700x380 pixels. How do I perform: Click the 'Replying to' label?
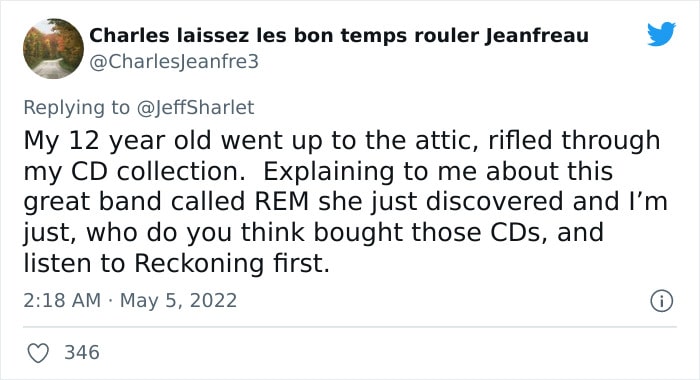pos(76,108)
